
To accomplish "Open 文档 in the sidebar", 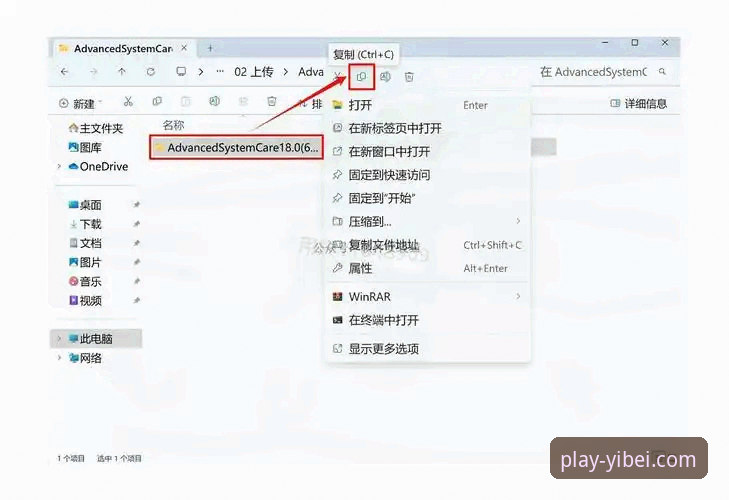I will 85,243.
